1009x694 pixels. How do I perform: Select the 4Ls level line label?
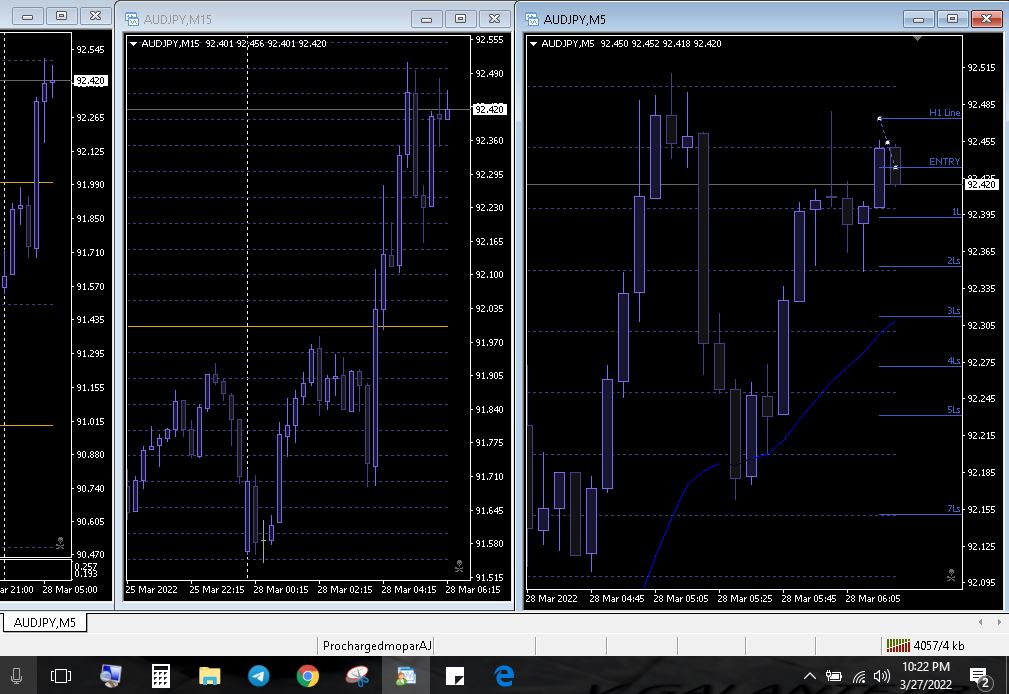(x=953, y=361)
